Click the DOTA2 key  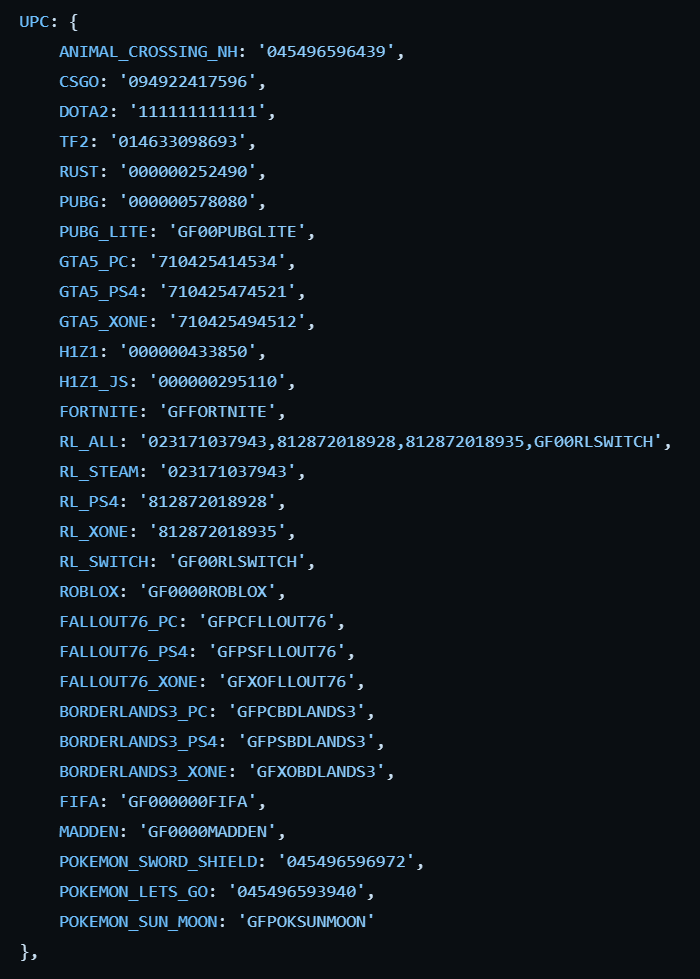point(84,112)
